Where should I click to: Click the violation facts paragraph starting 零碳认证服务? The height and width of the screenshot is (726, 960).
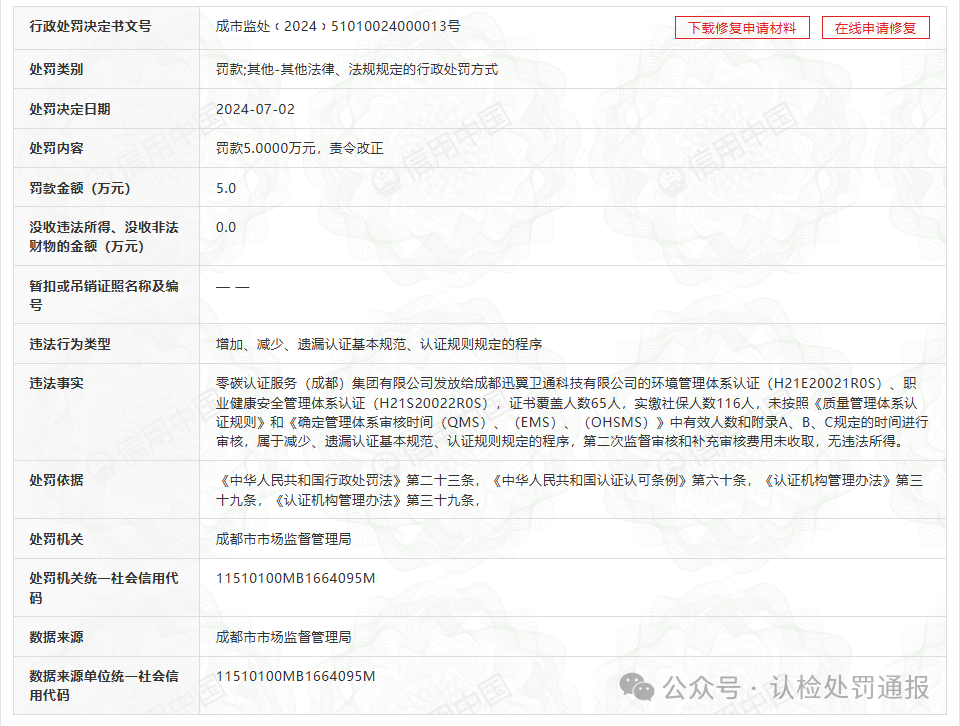(572, 412)
